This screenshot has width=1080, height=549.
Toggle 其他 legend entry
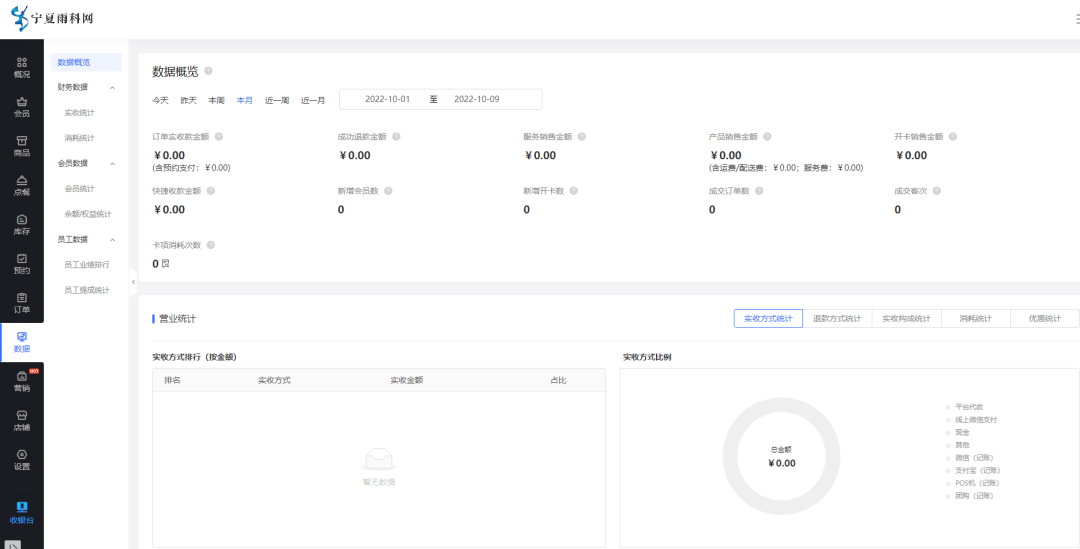click(958, 445)
